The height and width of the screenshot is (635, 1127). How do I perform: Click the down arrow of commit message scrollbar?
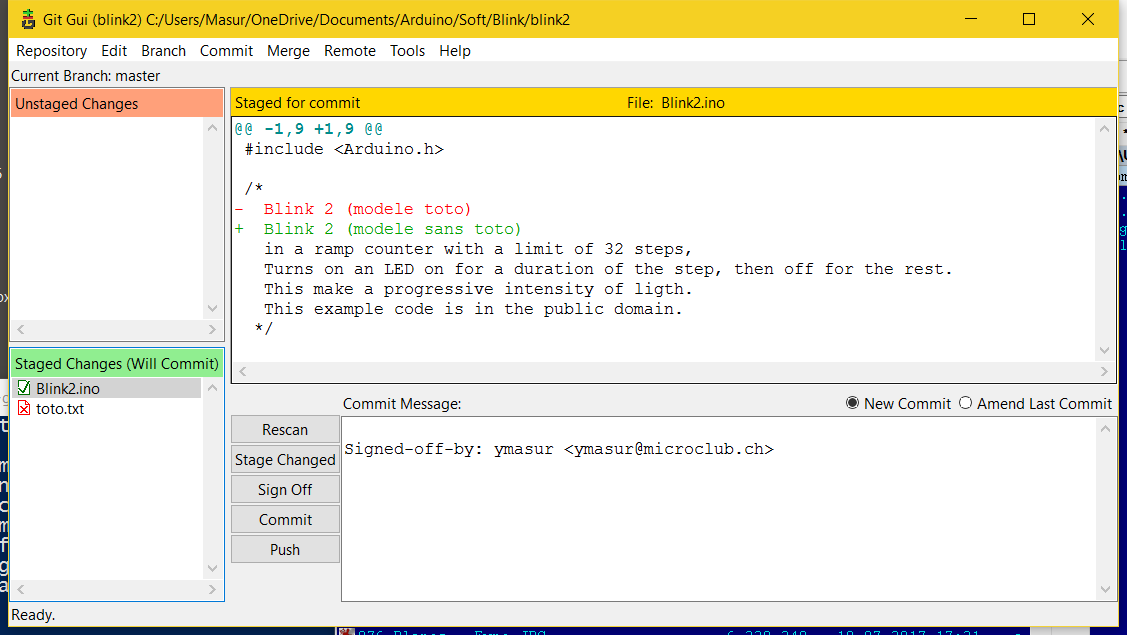(x=1105, y=590)
